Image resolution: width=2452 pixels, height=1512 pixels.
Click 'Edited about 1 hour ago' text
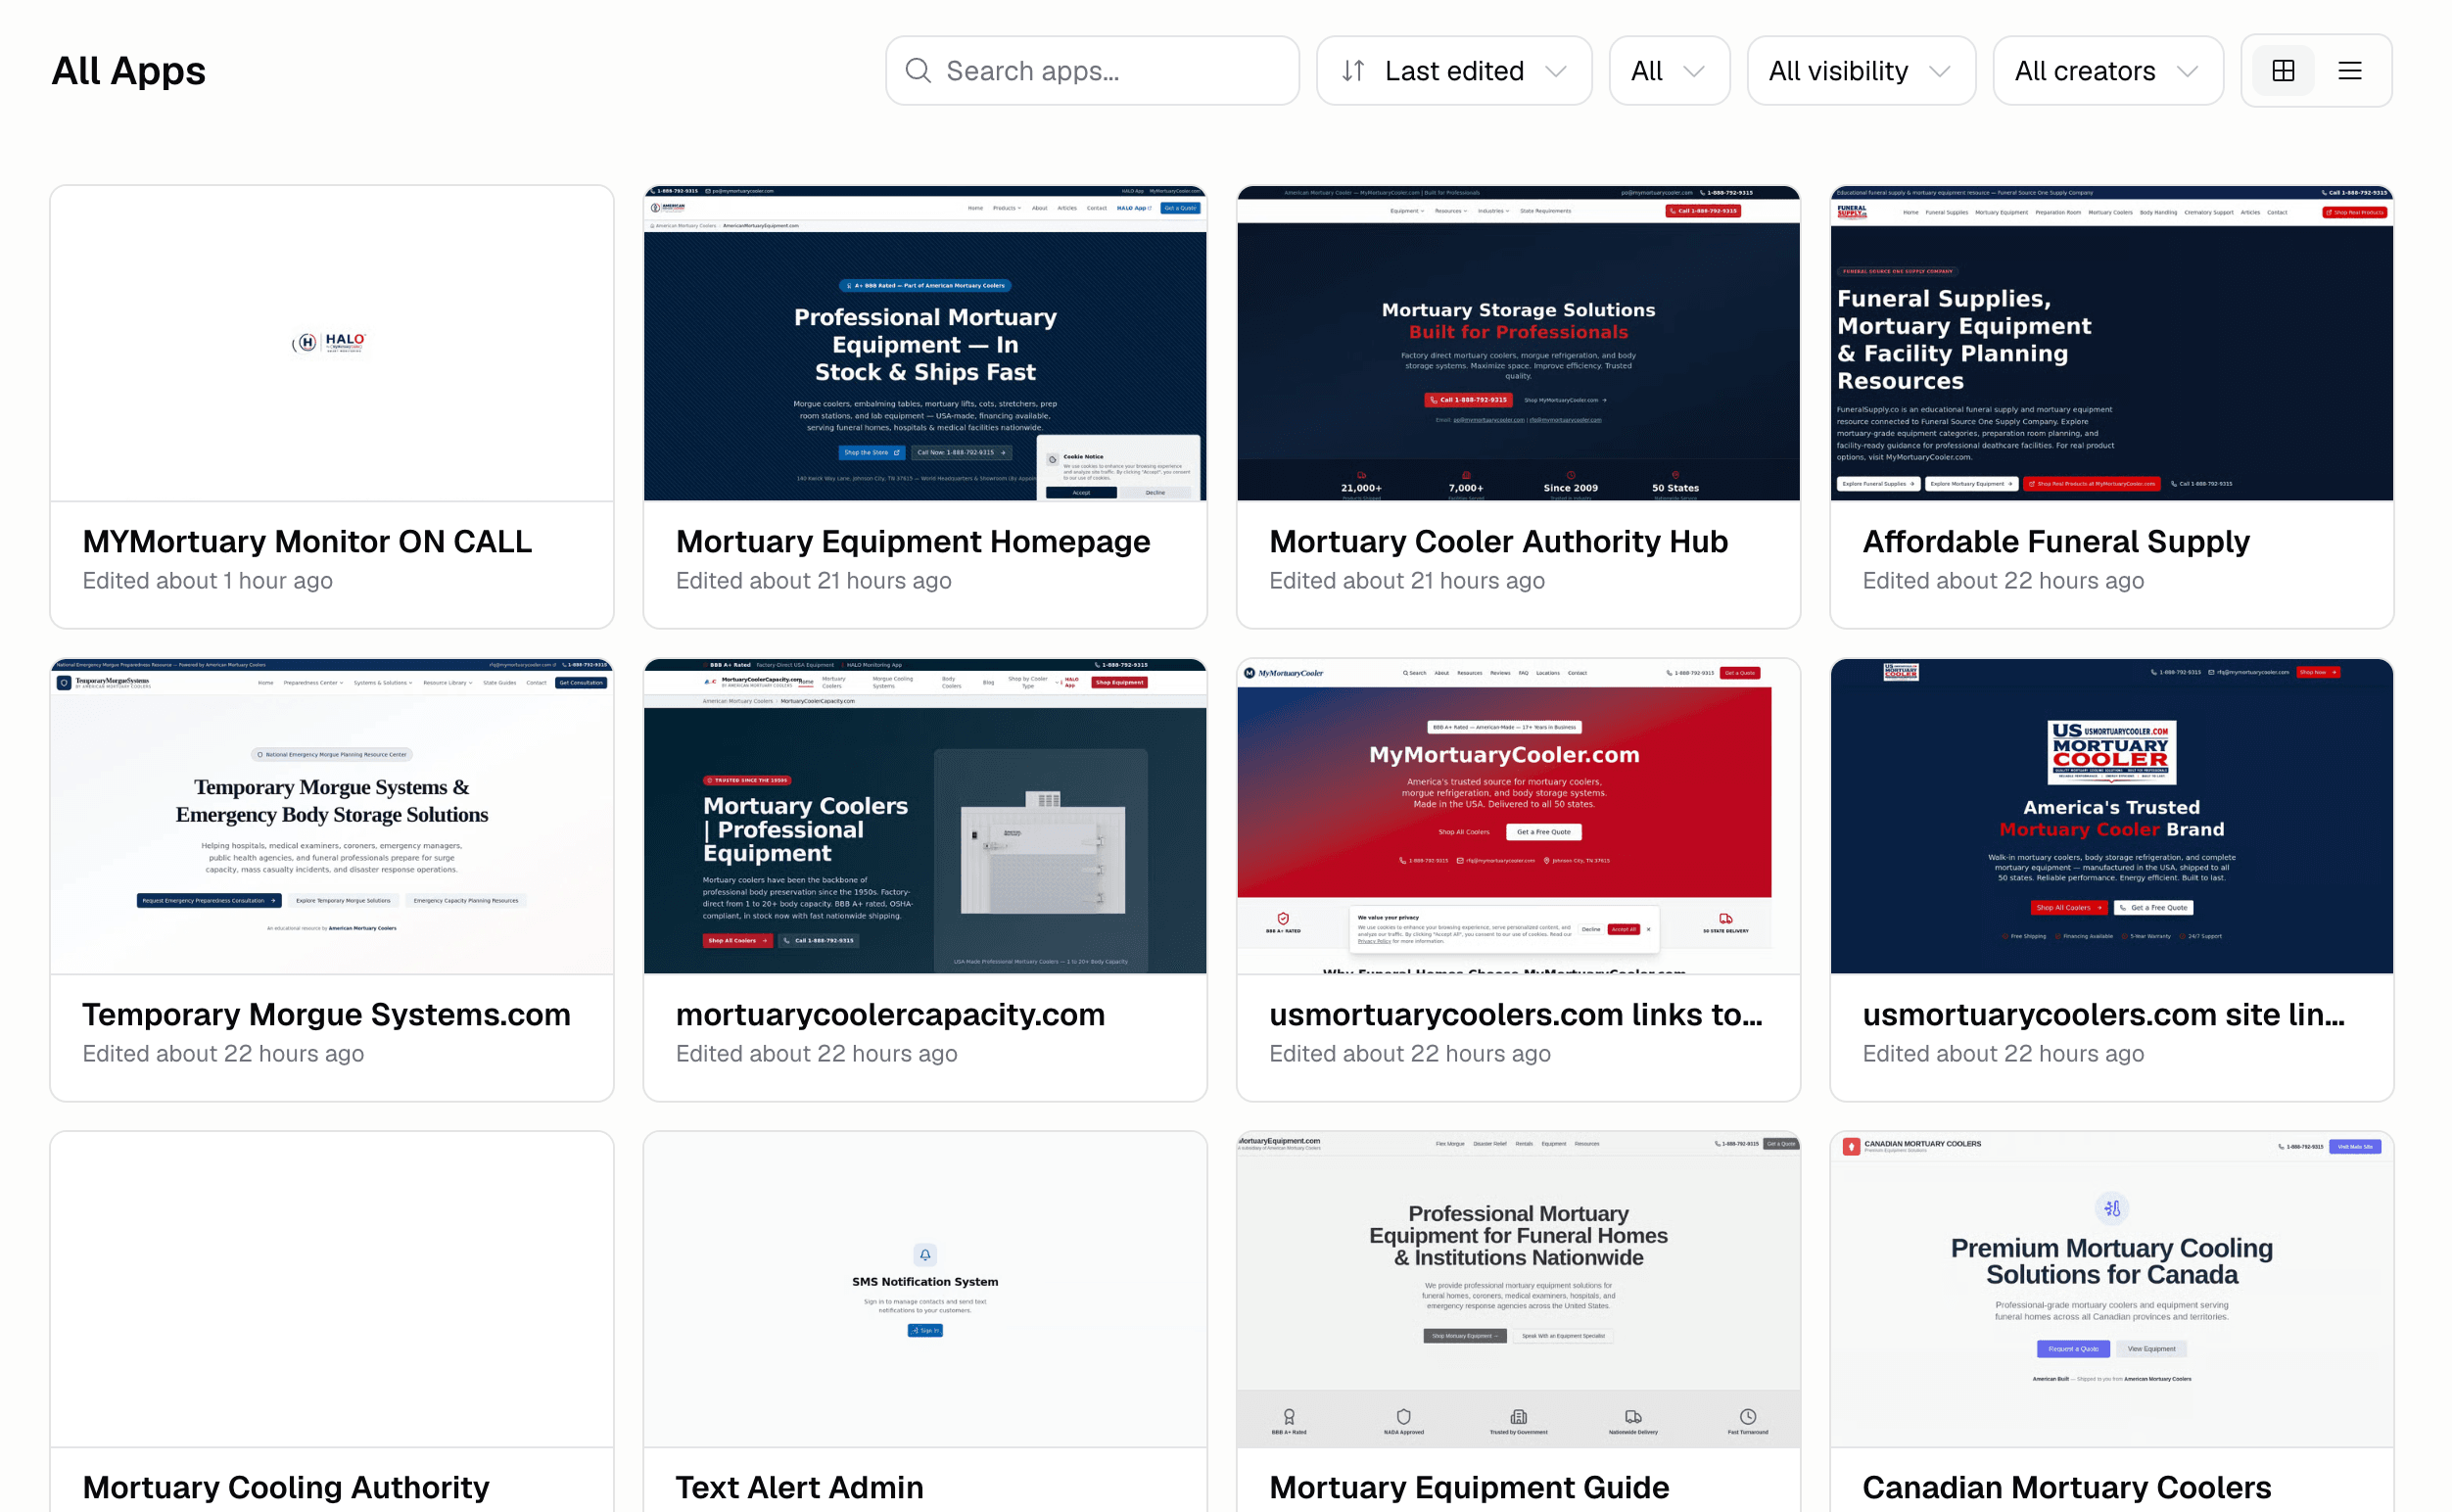point(208,580)
